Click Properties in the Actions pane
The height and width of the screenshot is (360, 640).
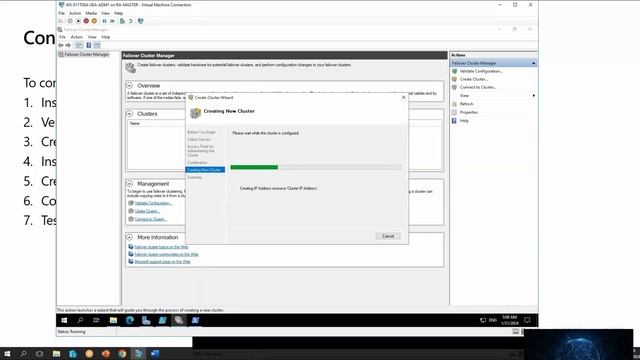469,112
